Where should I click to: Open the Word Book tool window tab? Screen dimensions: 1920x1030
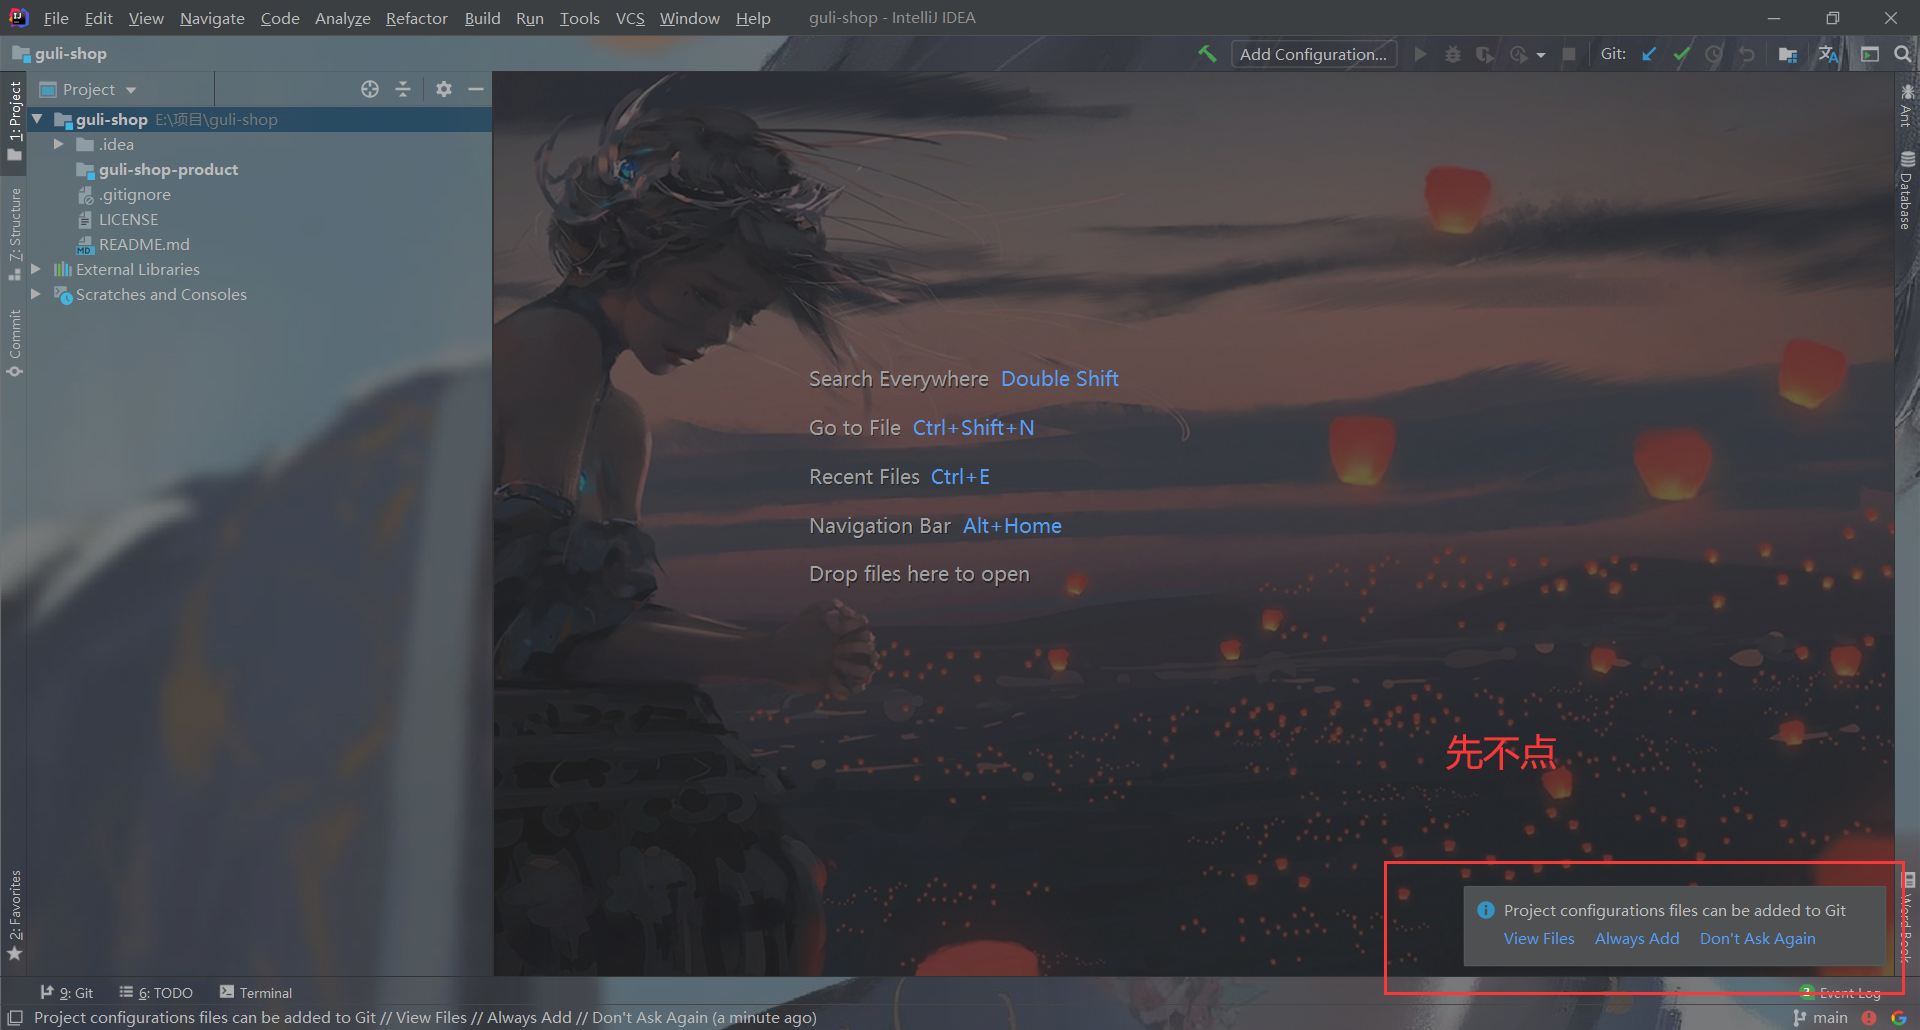point(1908,916)
